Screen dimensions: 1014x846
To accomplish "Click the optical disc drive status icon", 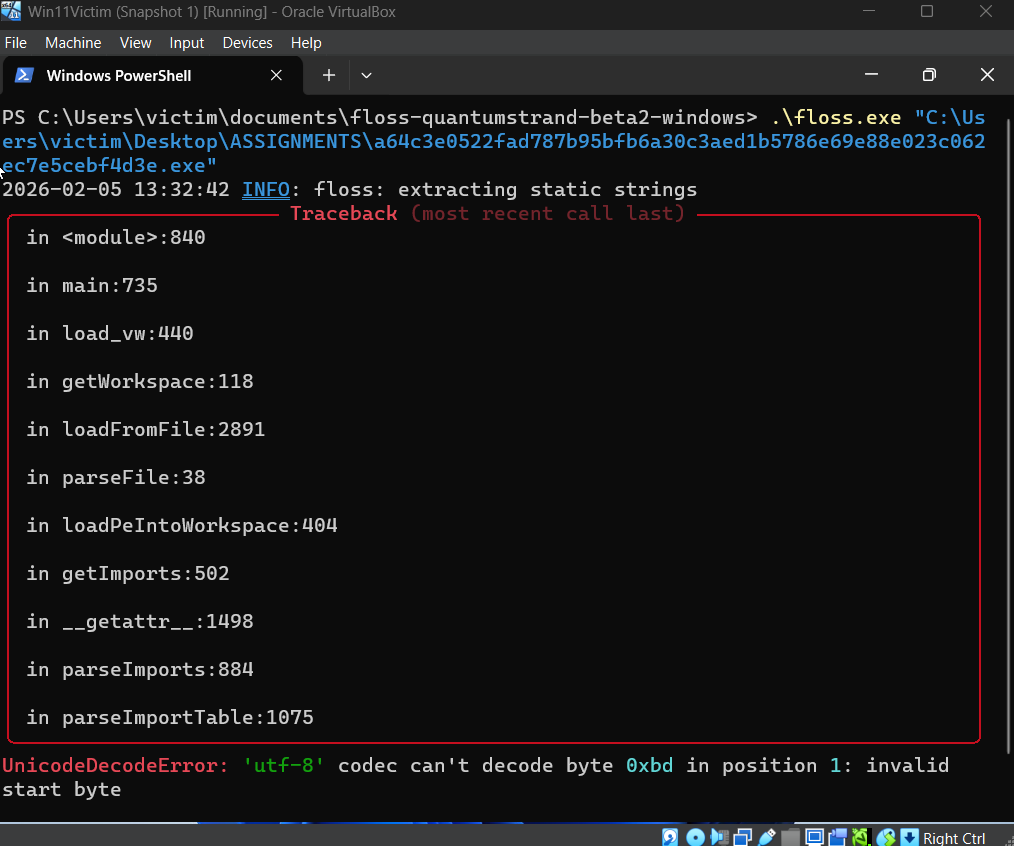I will point(696,838).
